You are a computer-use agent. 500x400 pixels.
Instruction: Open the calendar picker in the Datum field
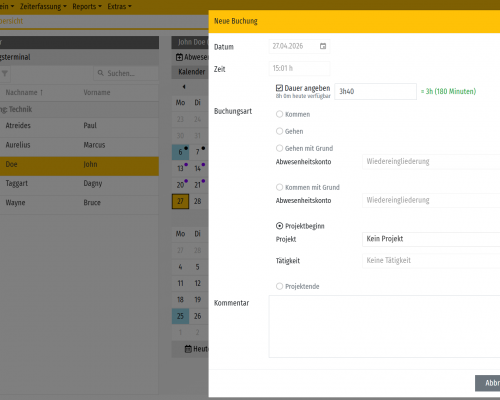tap(323, 46)
